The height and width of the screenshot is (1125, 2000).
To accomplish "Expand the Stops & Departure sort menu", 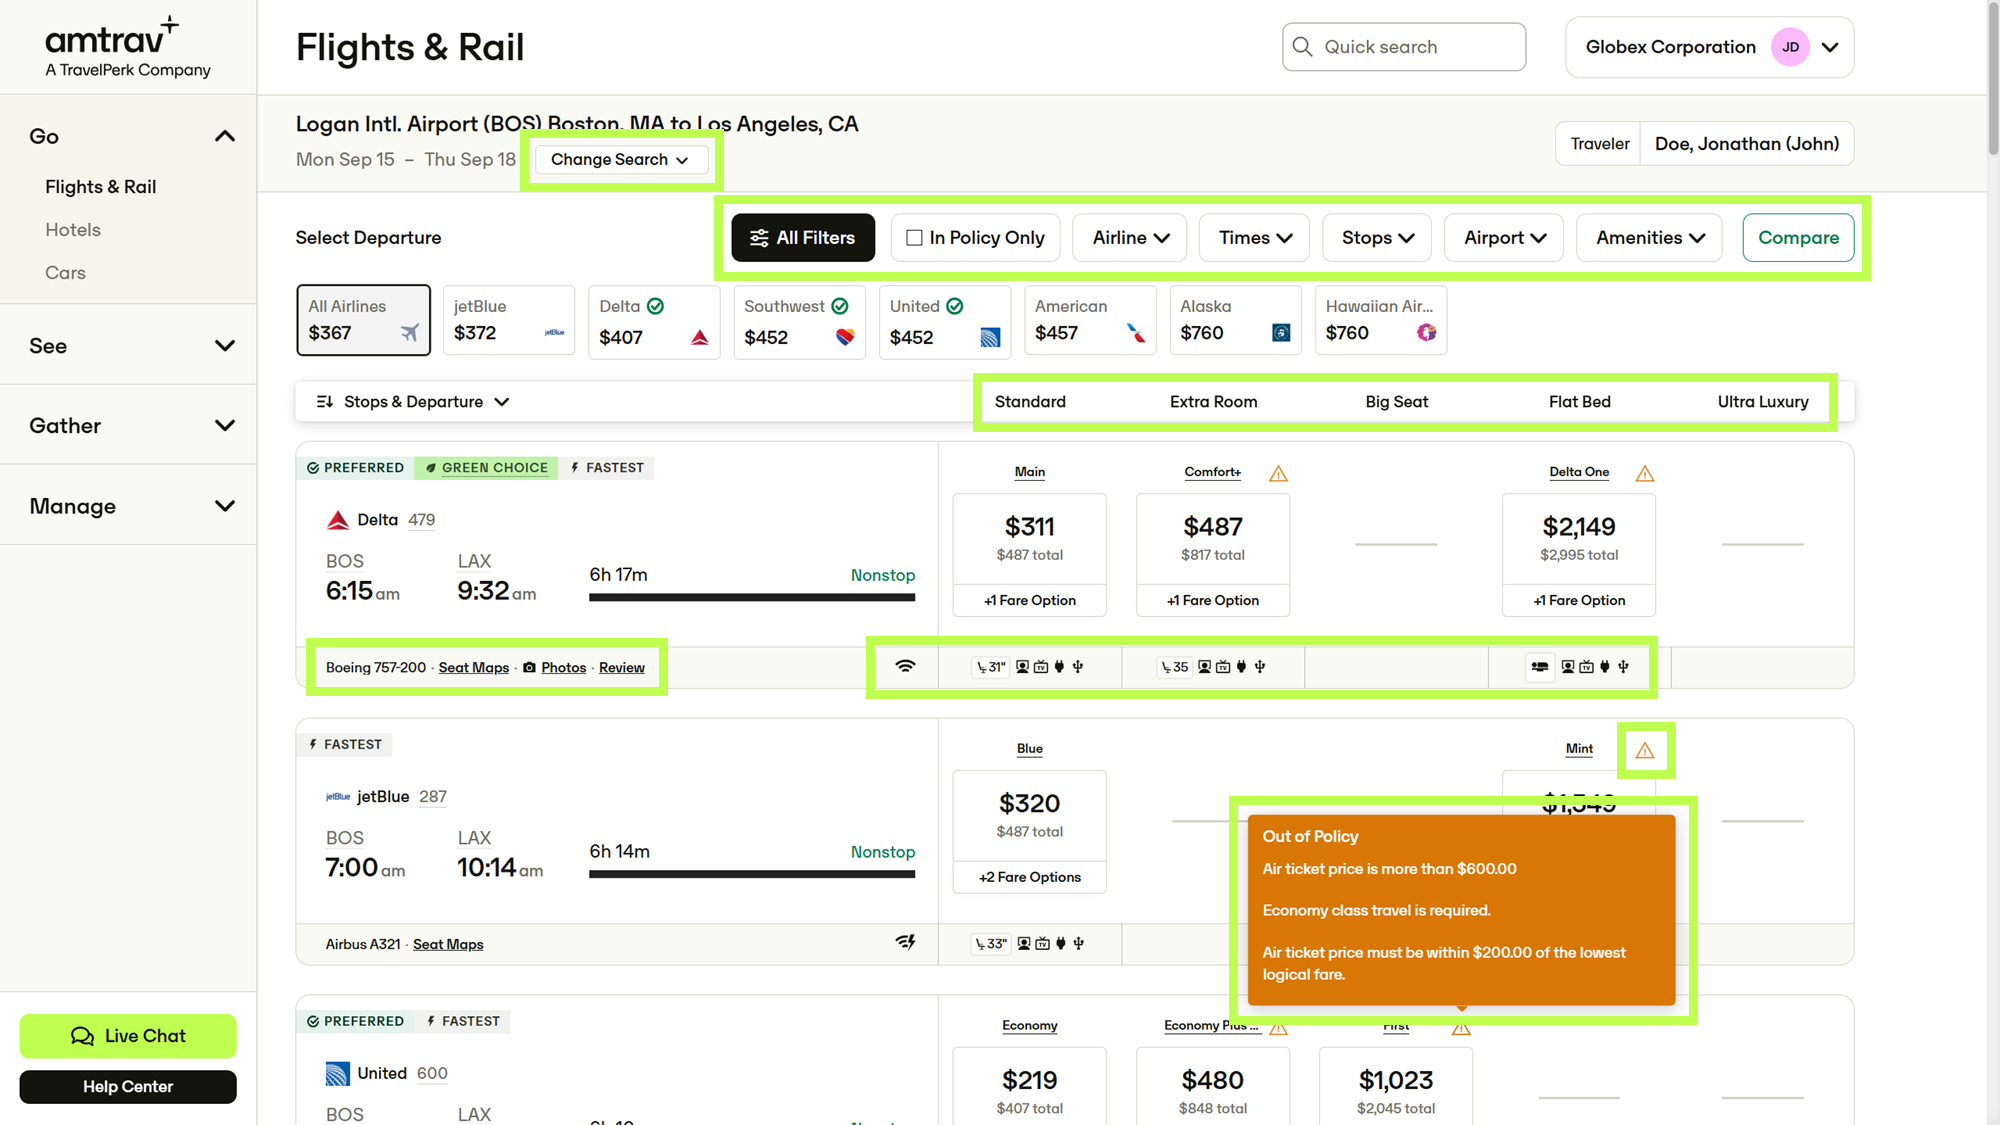I will pos(413,402).
